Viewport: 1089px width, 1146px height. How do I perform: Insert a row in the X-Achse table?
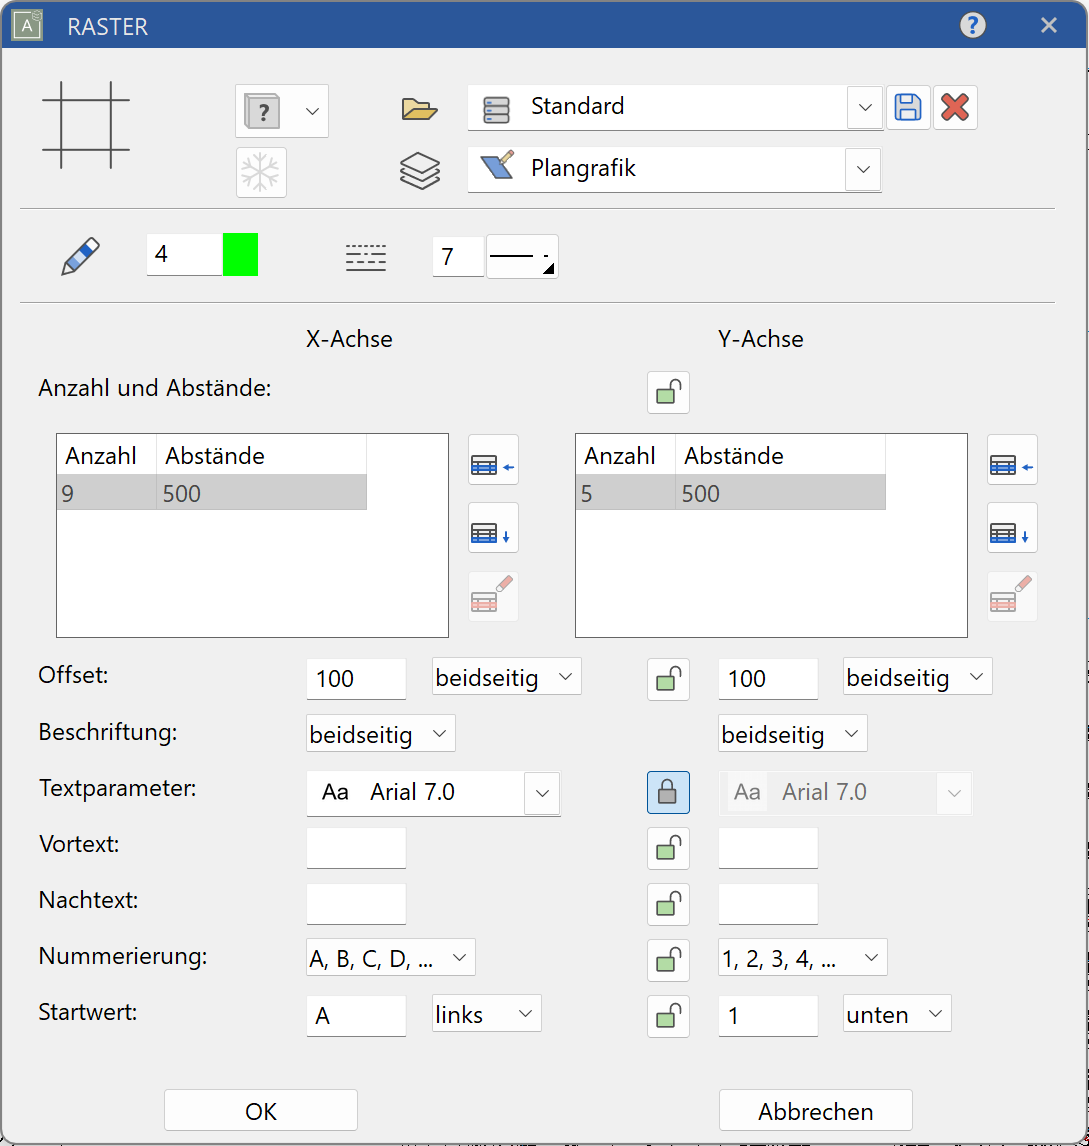tap(492, 461)
